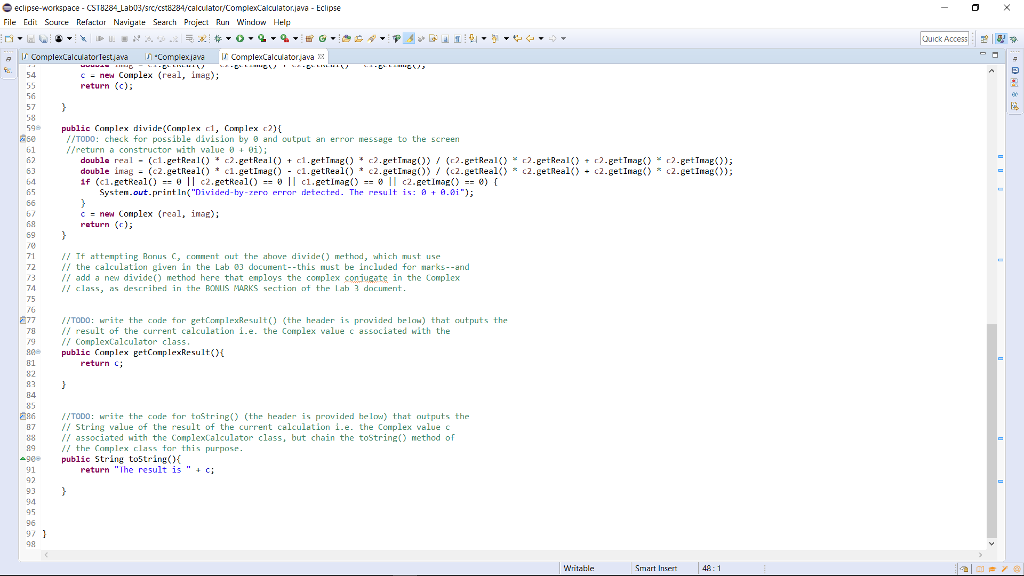Maximize the editor area
This screenshot has height=576, width=1024.
click(x=995, y=55)
